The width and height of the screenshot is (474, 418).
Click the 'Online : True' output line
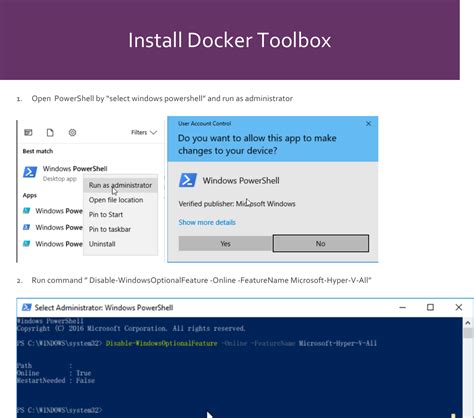point(54,373)
